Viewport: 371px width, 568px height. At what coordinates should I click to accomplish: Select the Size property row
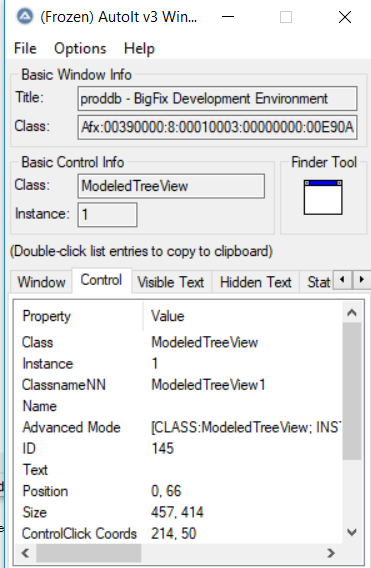(178, 512)
